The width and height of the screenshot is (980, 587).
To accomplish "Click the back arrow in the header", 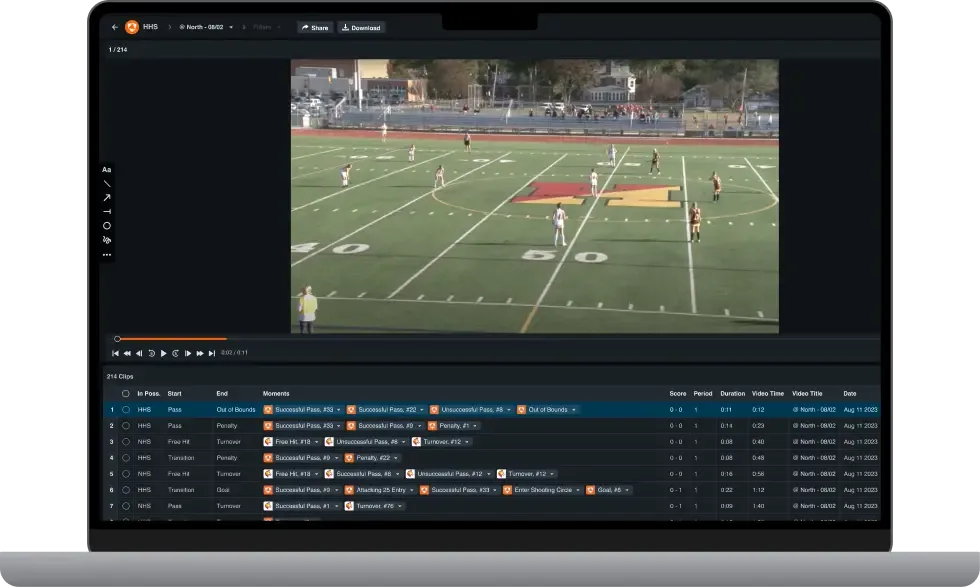I will click(x=114, y=27).
